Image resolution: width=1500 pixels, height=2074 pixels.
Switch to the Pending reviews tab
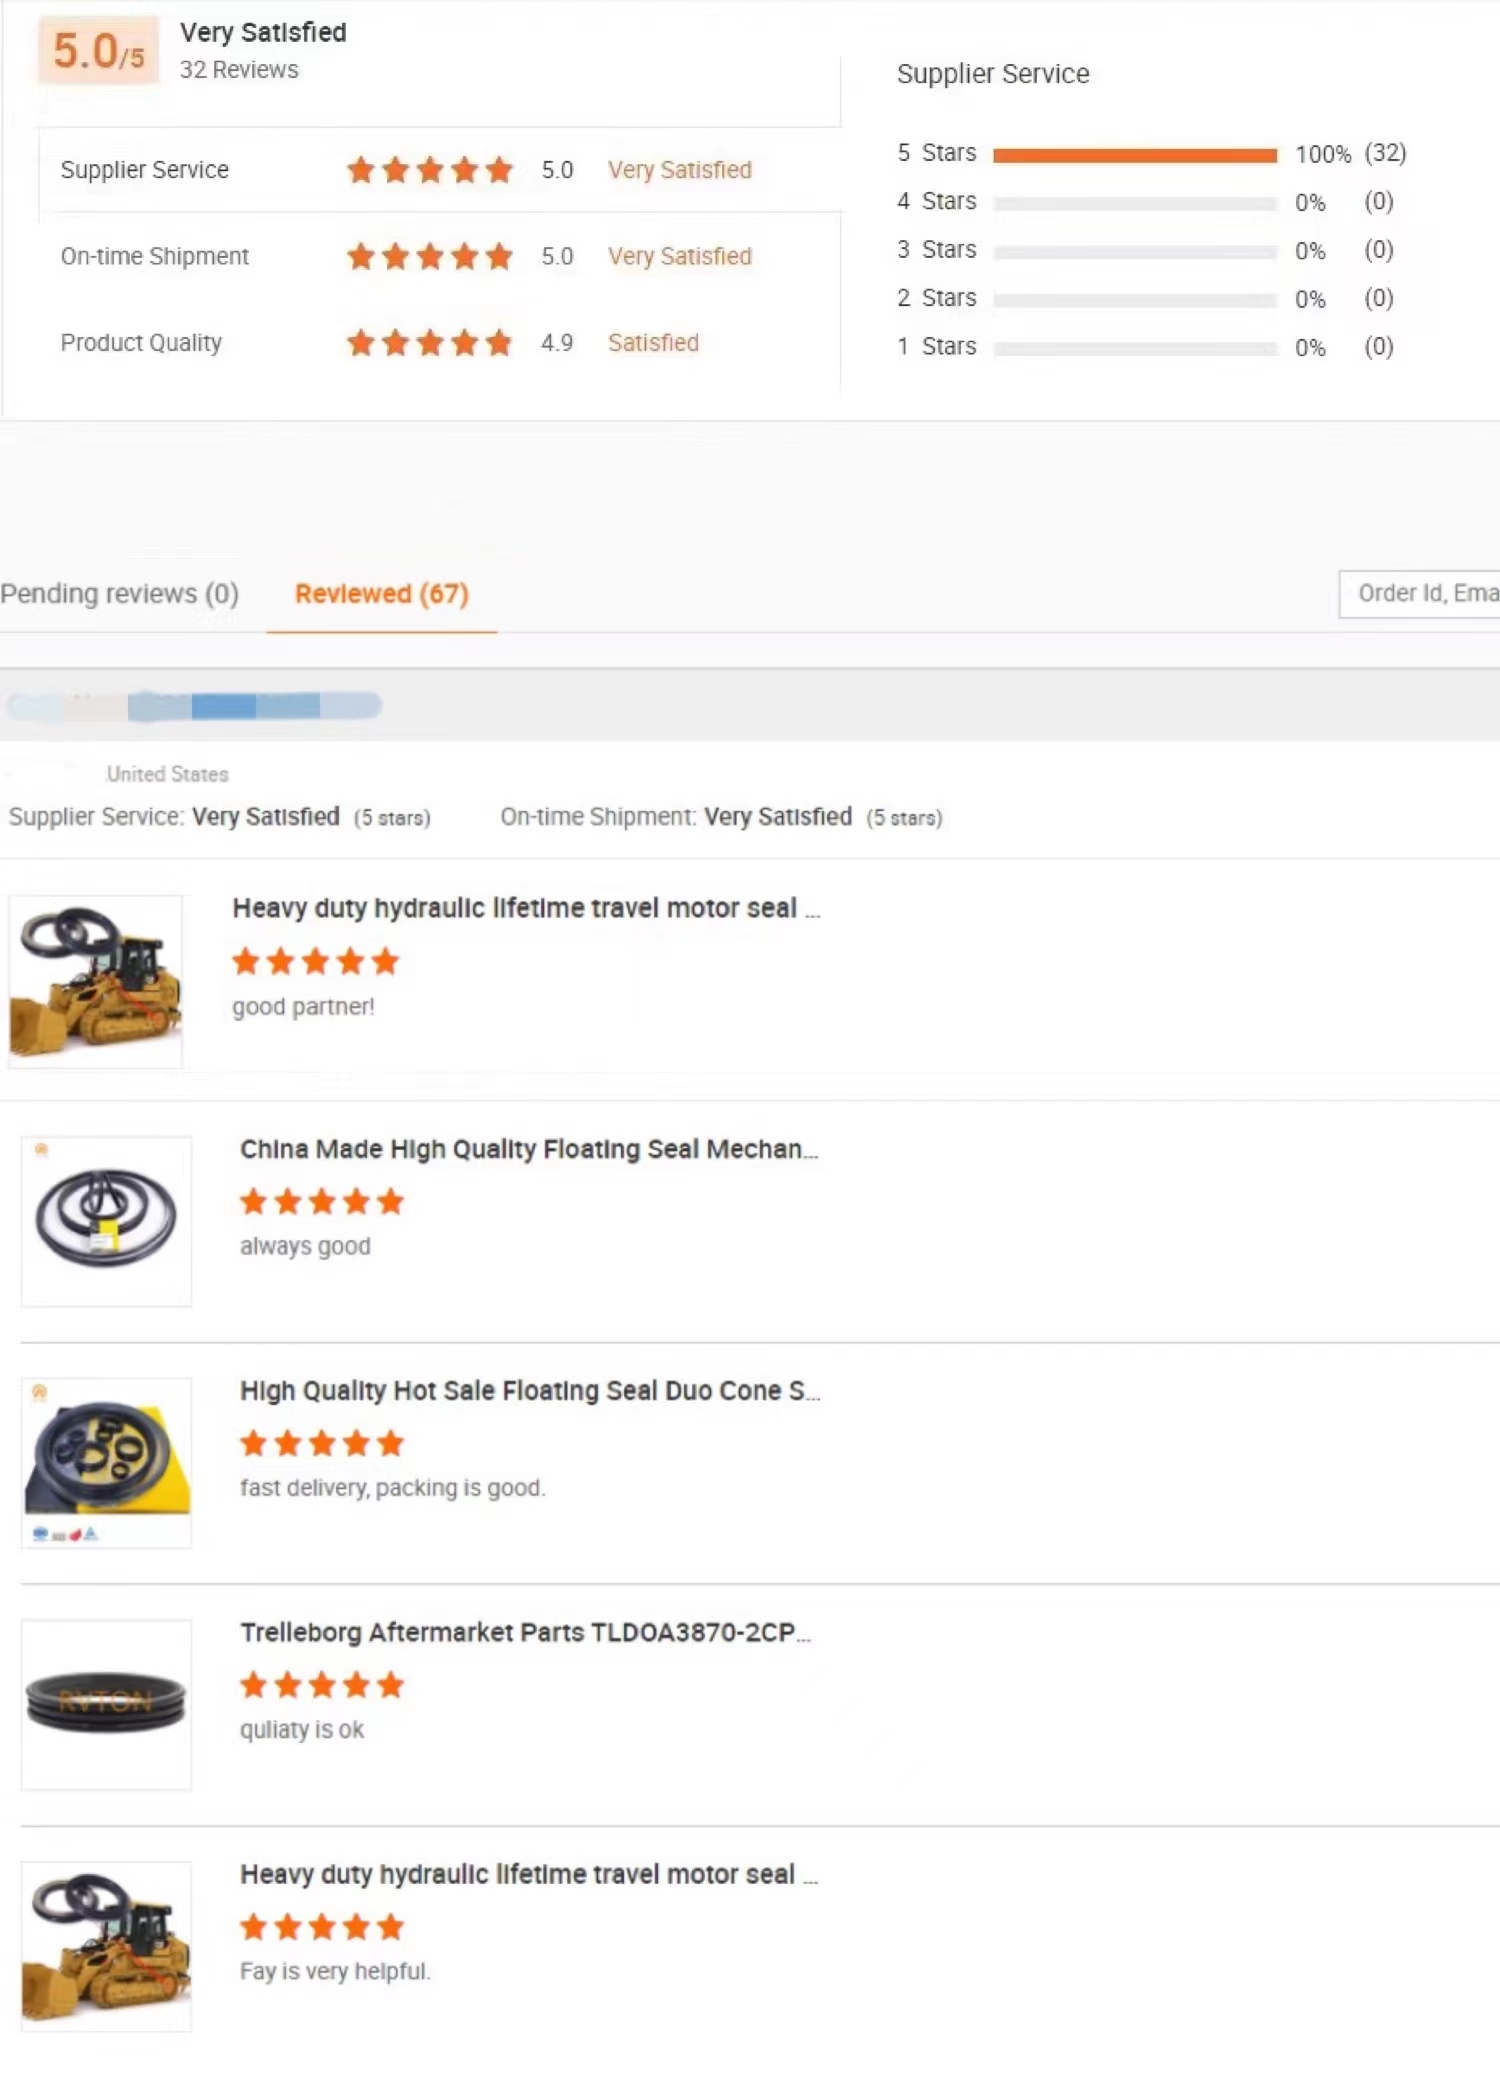(120, 594)
